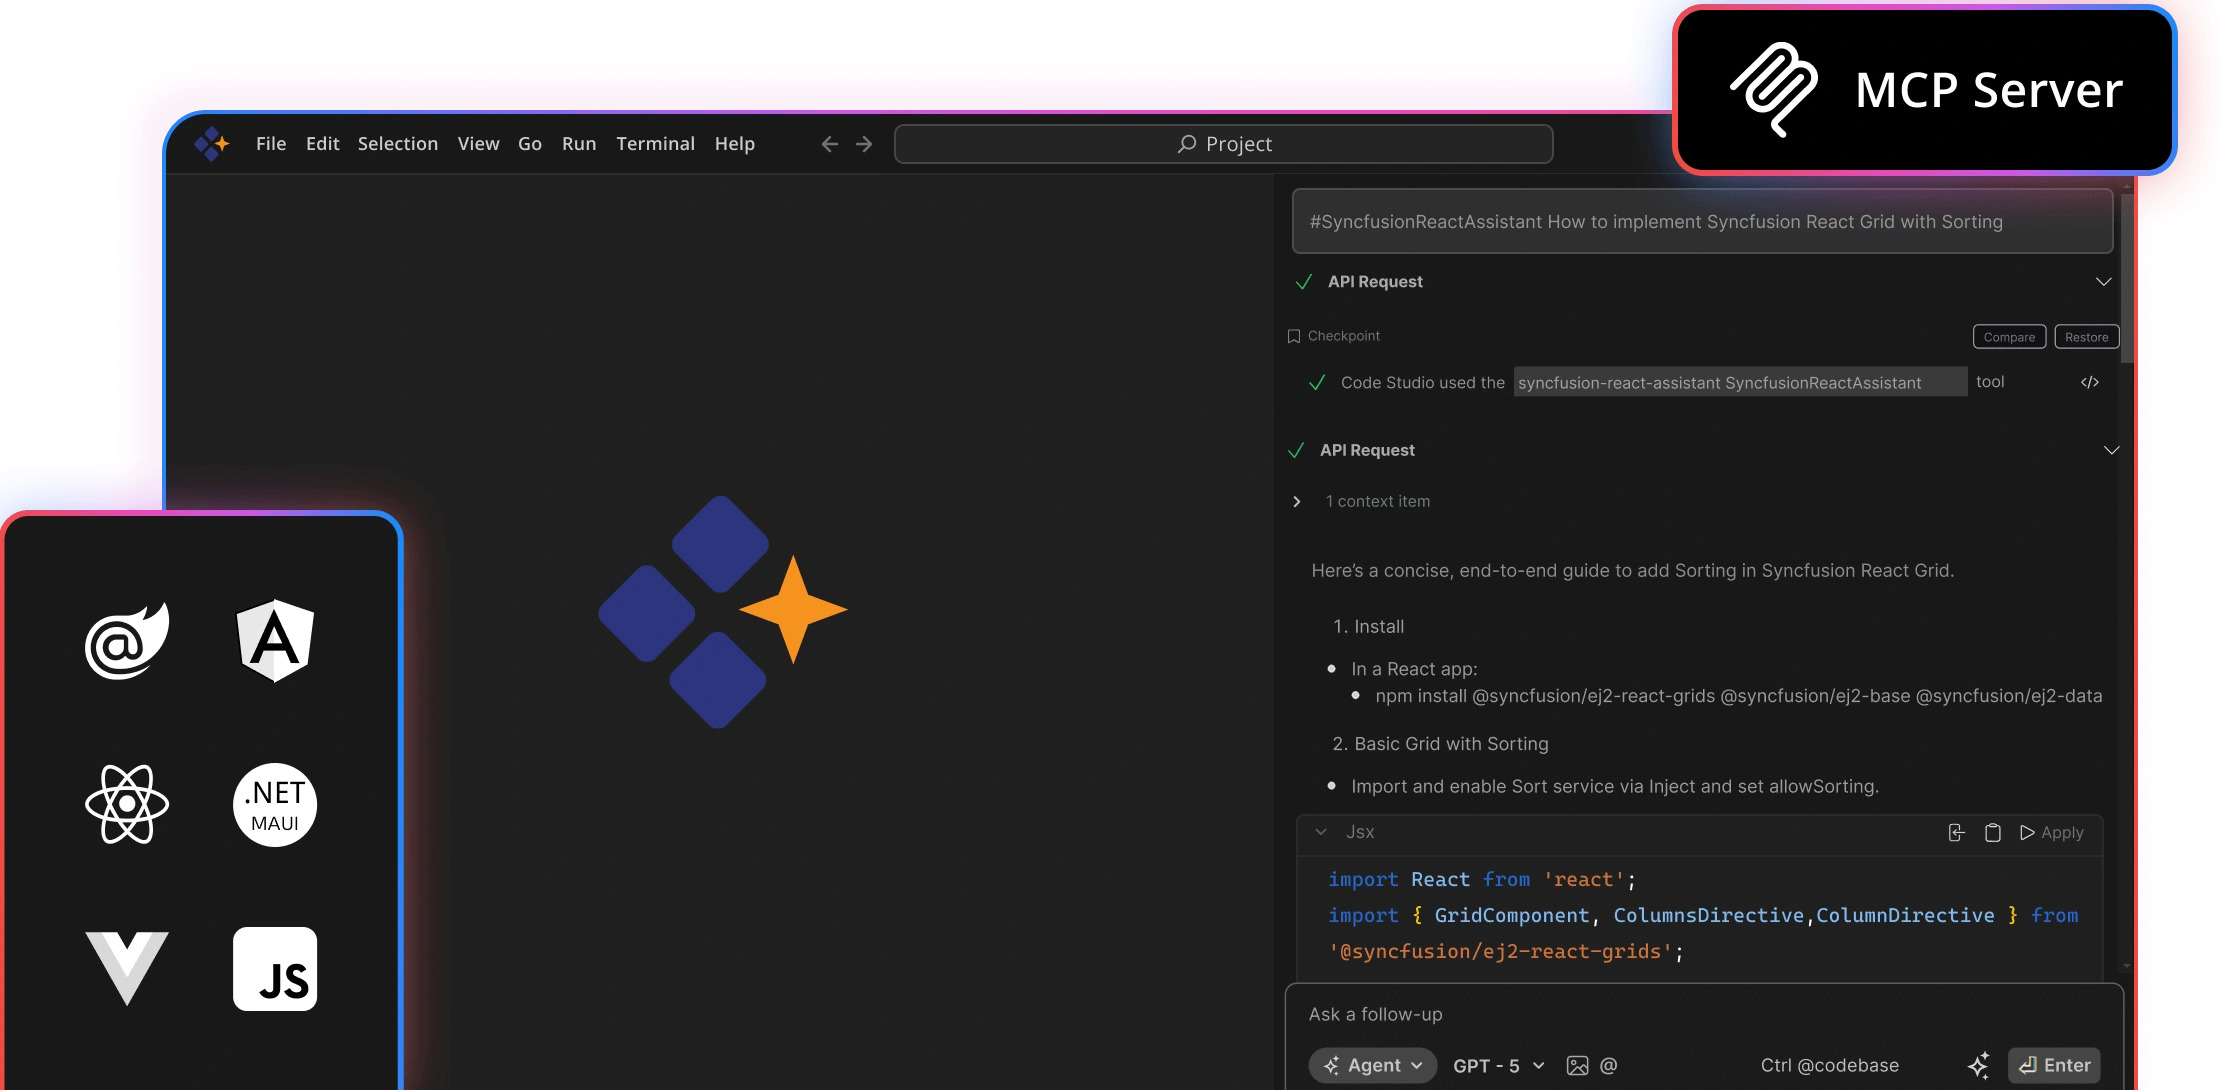
Task: Click the insert-to-file icon beside clipboard
Action: click(1956, 832)
